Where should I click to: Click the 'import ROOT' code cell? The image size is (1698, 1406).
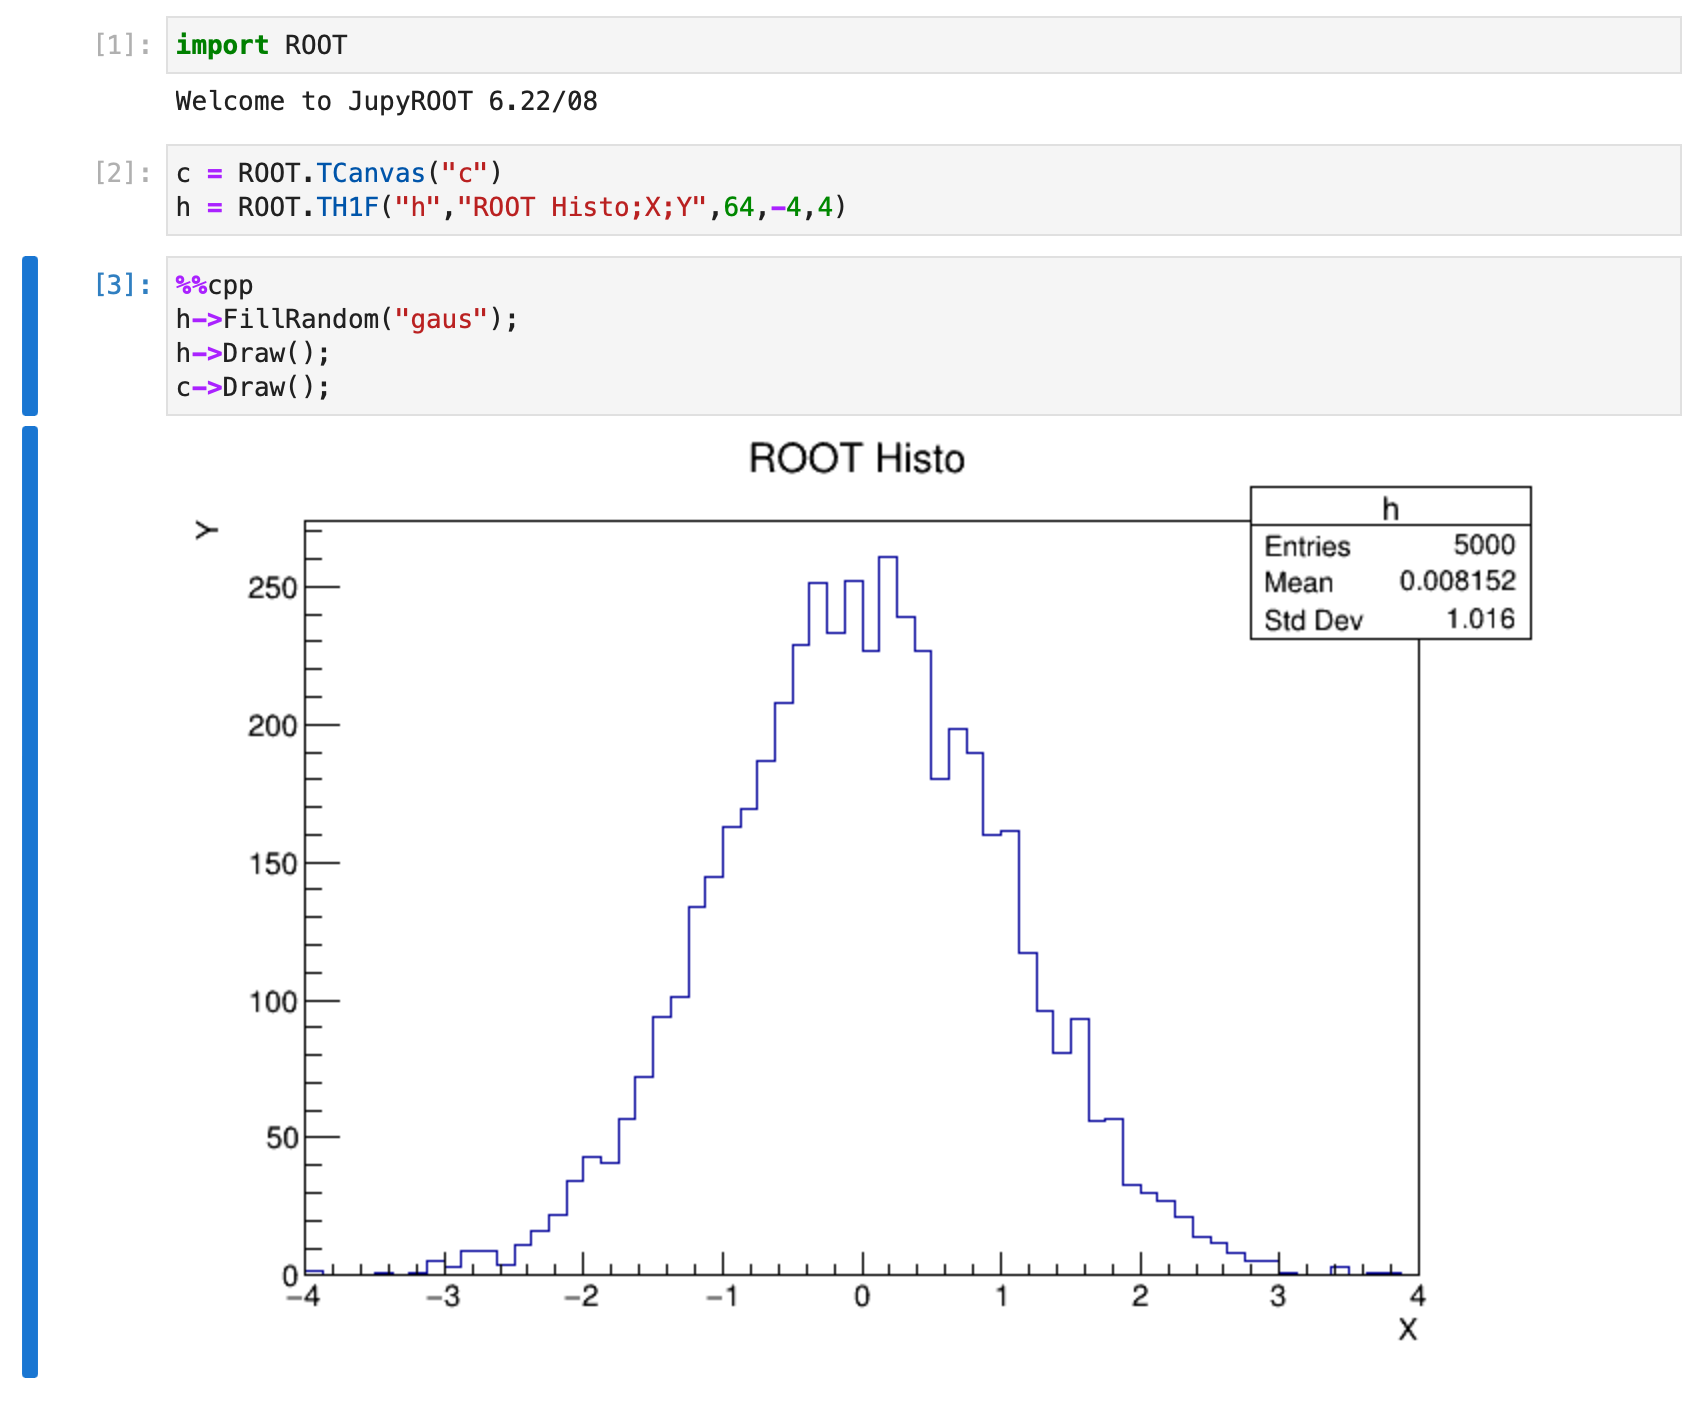[900, 45]
